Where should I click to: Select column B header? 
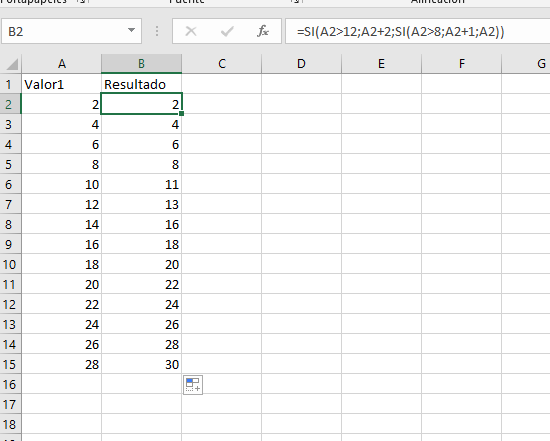click(141, 64)
